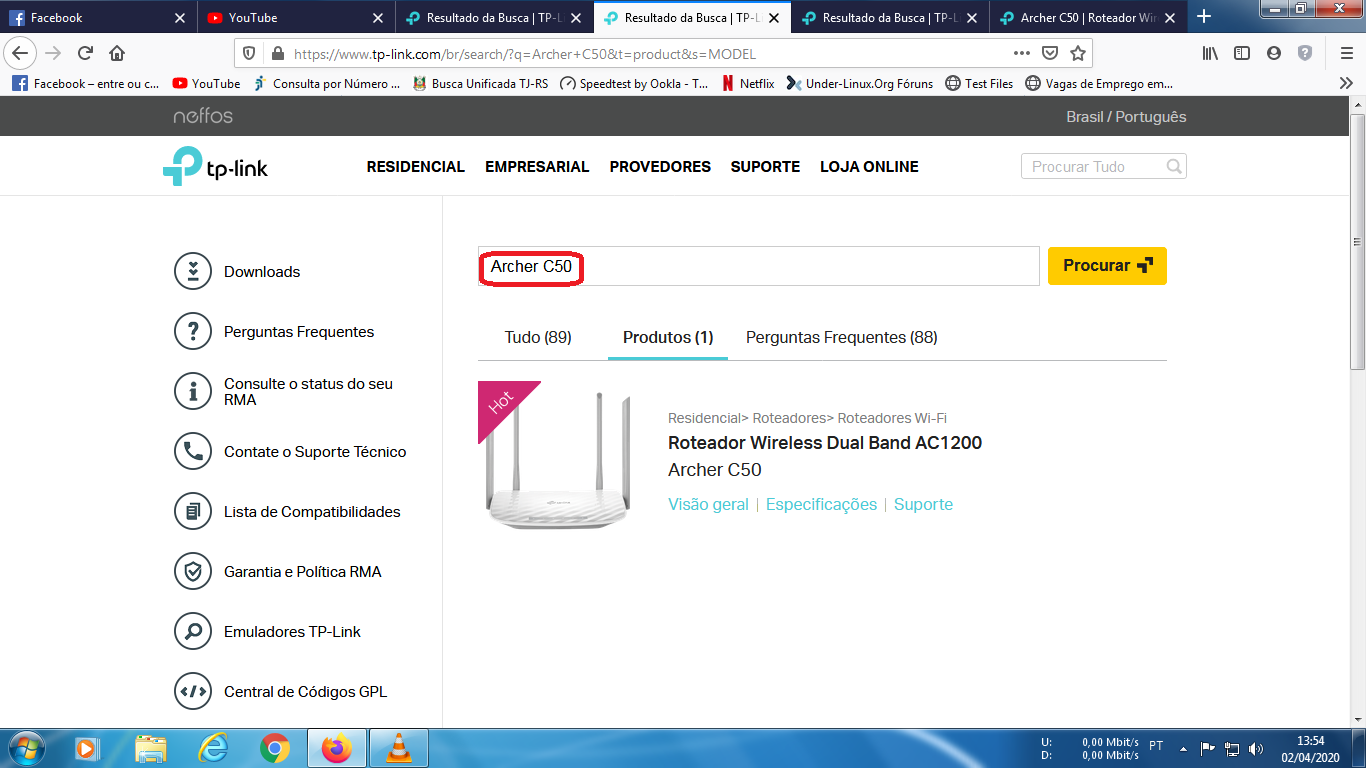
Task: Click the Downloads sidebar icon
Action: click(x=193, y=272)
